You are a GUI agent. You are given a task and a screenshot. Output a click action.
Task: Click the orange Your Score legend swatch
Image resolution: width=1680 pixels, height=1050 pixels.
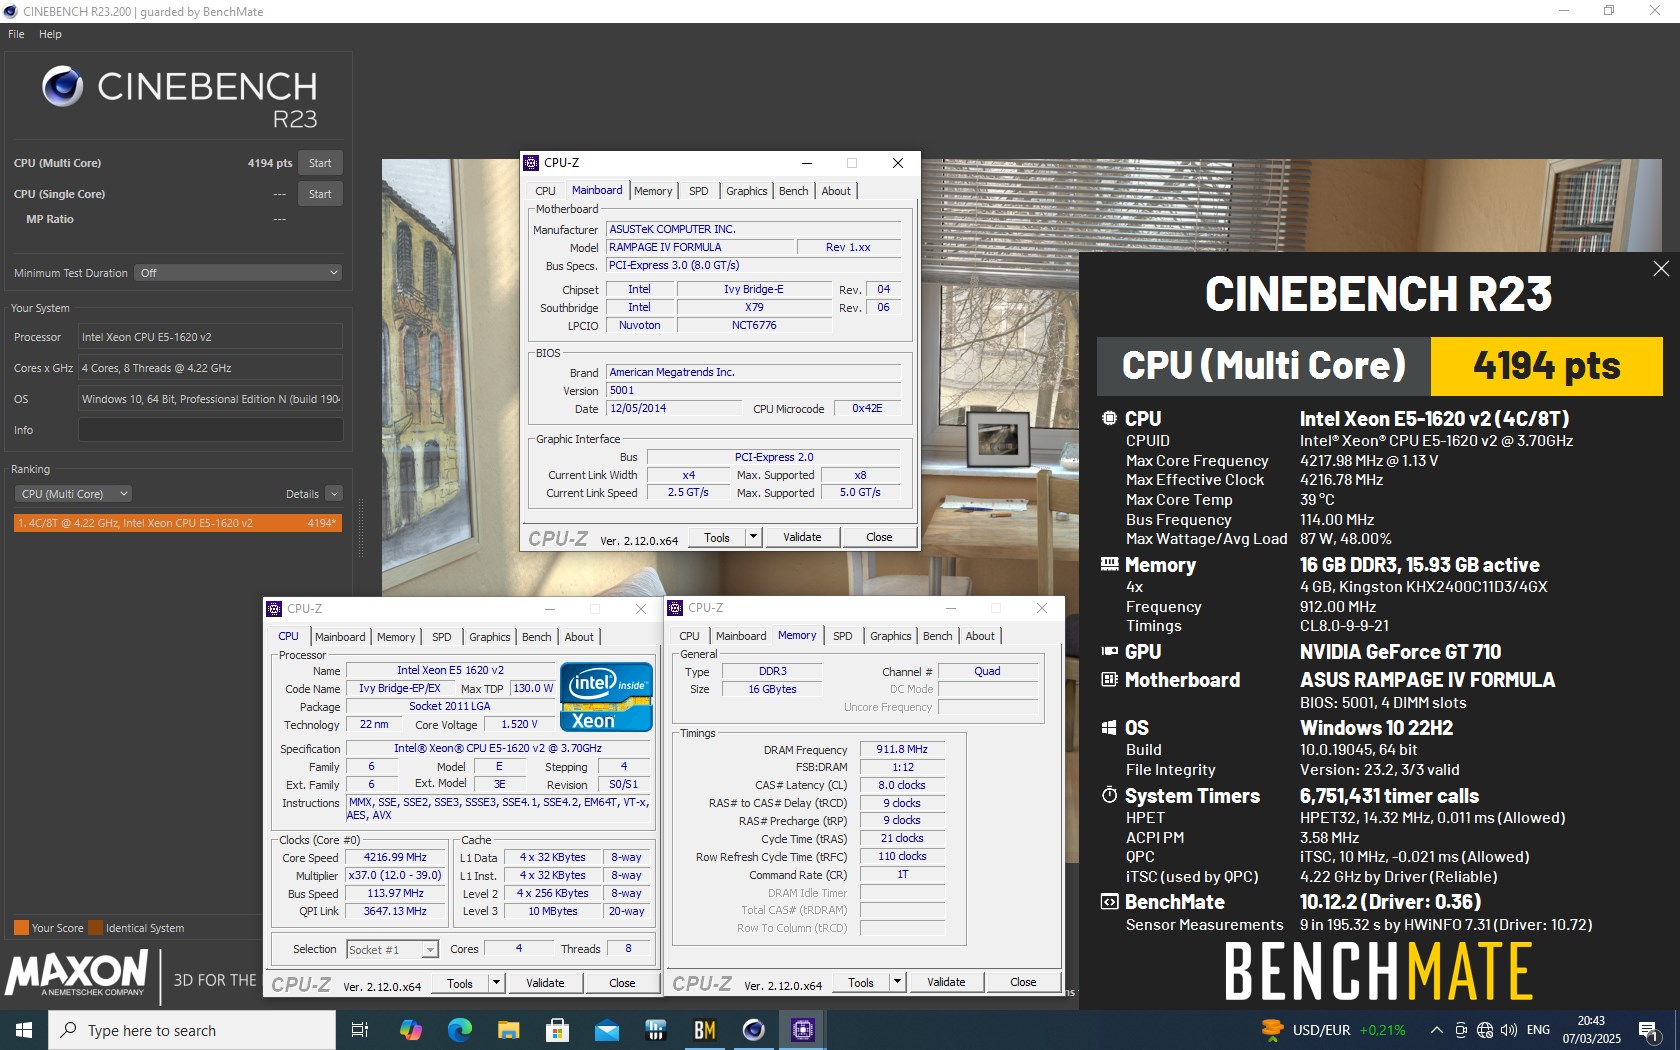[21, 927]
